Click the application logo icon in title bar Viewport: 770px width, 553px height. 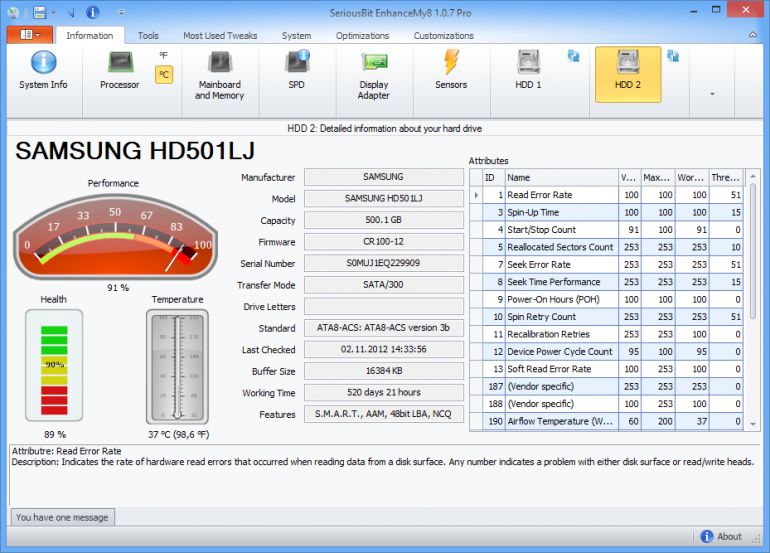[x=13, y=12]
